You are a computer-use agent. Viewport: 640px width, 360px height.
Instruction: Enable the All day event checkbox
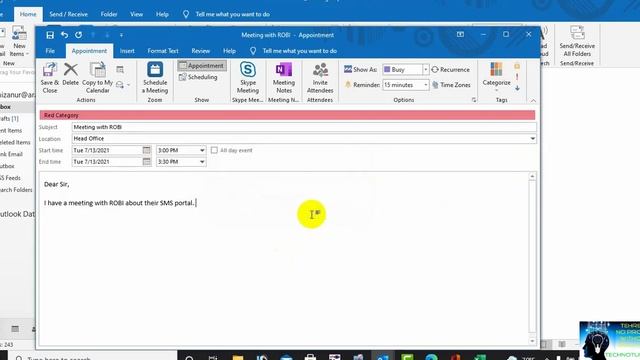[214, 150]
